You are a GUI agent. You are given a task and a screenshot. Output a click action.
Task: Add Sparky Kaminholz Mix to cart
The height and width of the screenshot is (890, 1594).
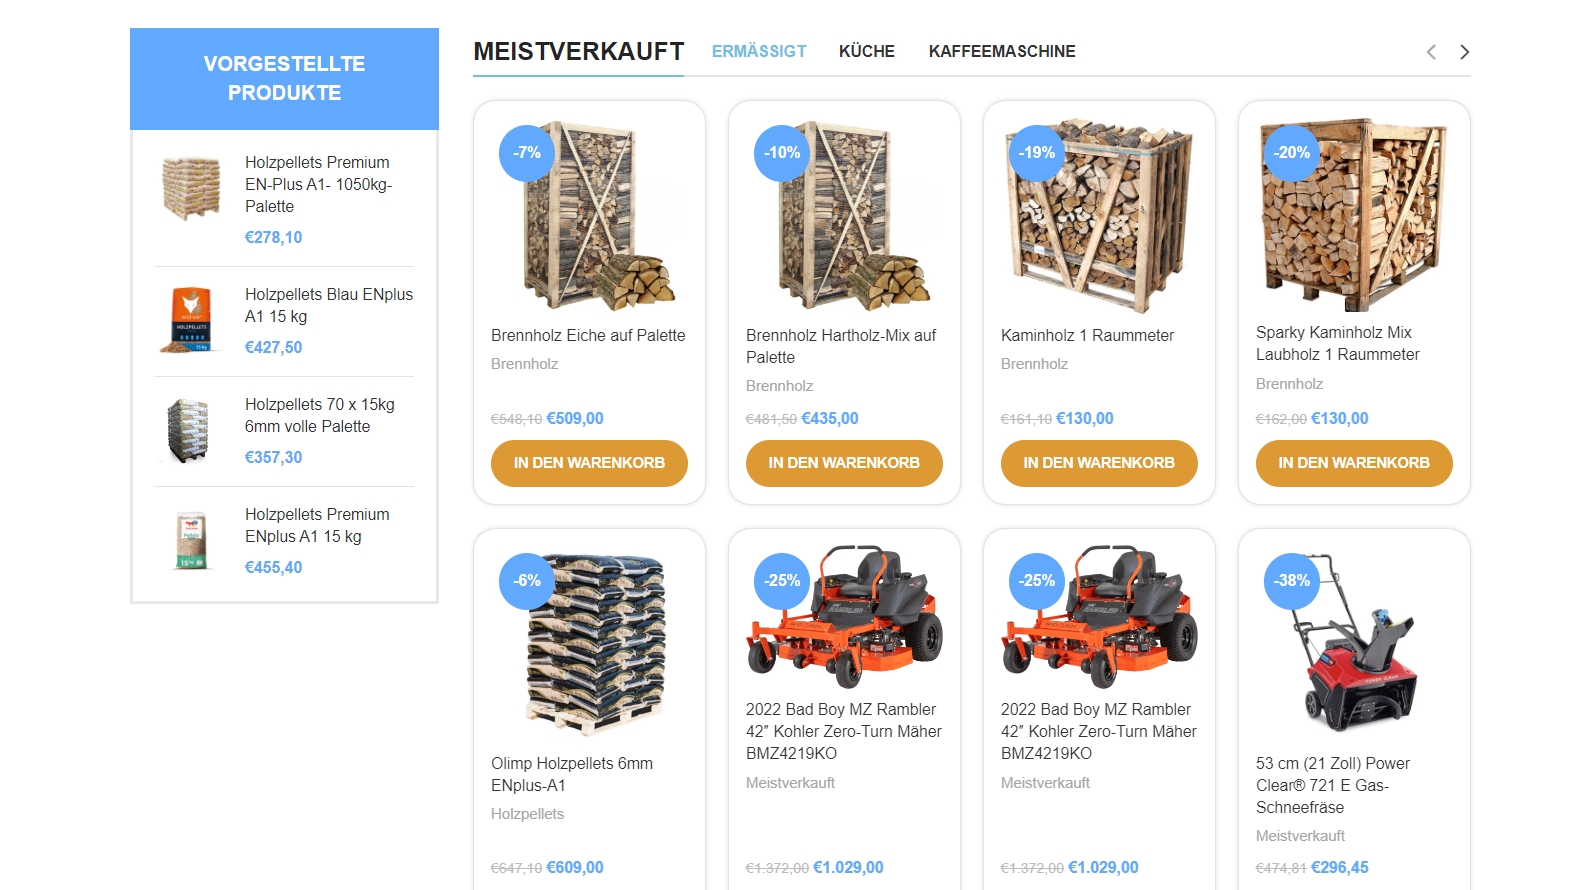pyautogui.click(x=1354, y=463)
